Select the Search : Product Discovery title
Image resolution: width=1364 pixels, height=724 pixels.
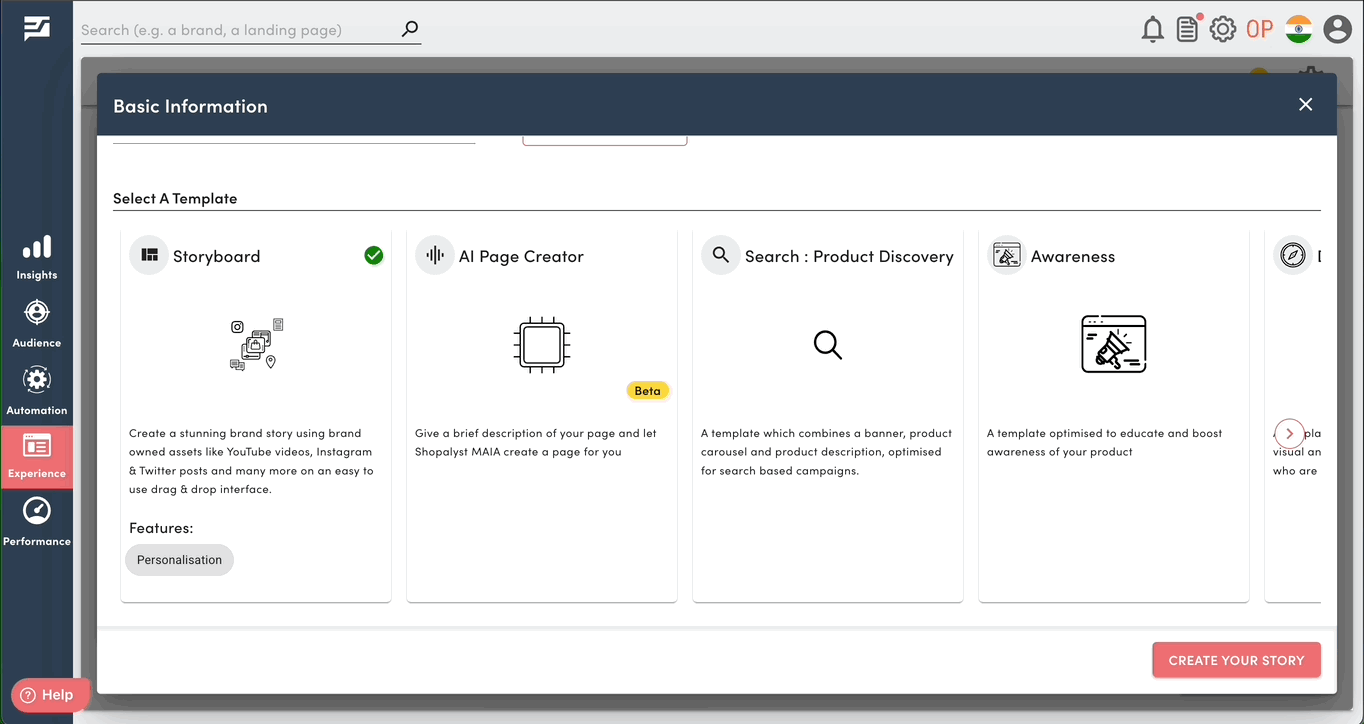pyautogui.click(x=849, y=256)
